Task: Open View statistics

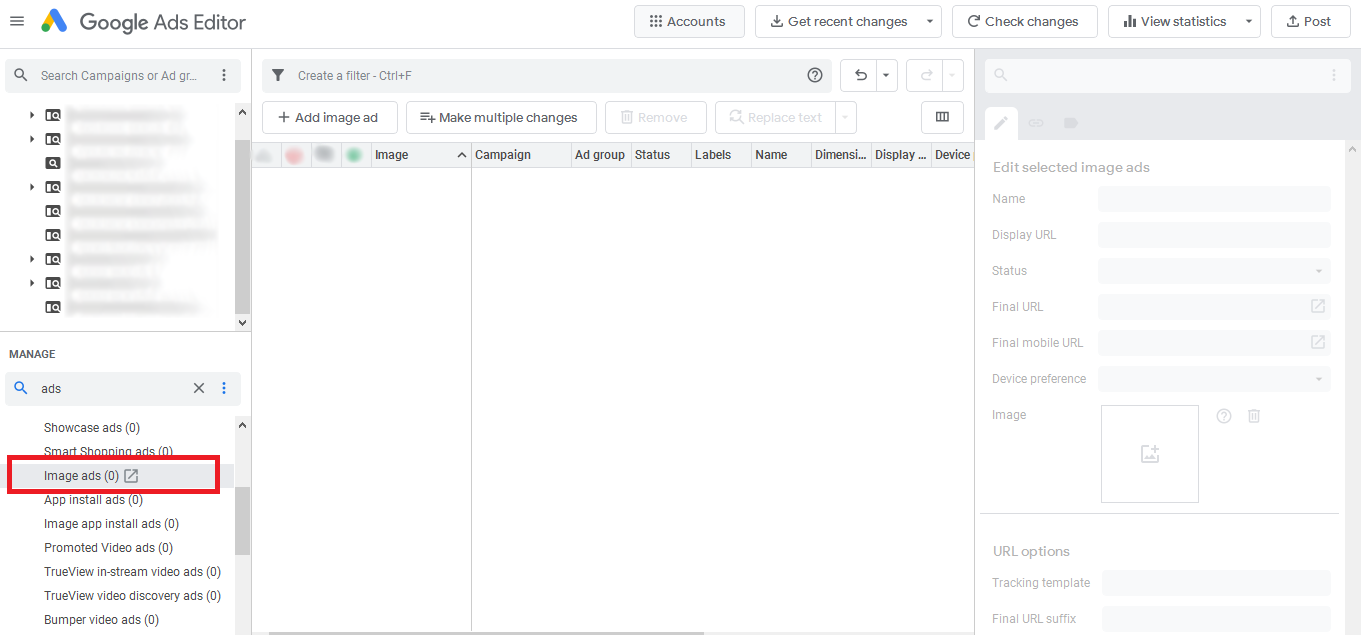Action: (x=1174, y=21)
